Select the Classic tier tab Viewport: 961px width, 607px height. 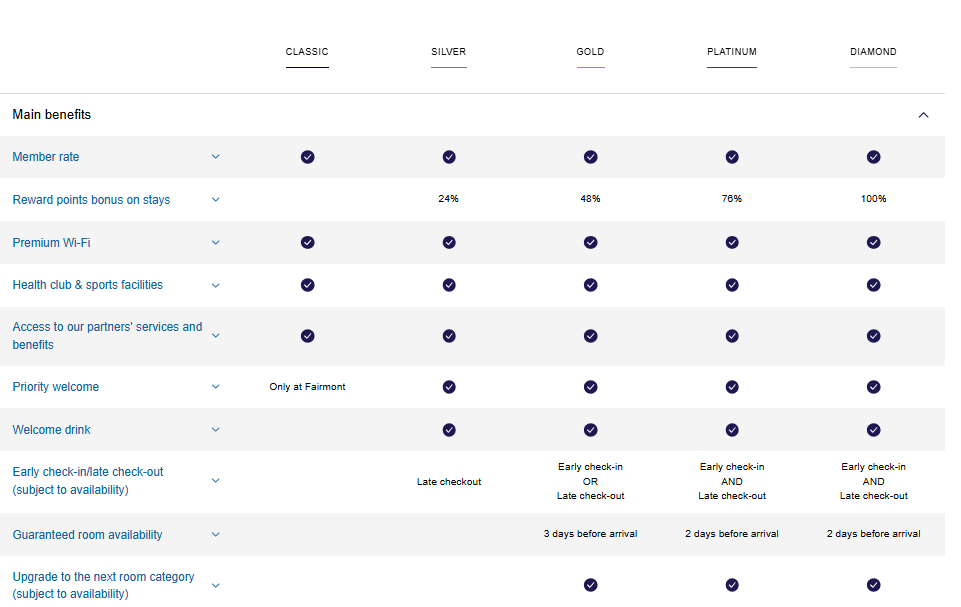307,52
